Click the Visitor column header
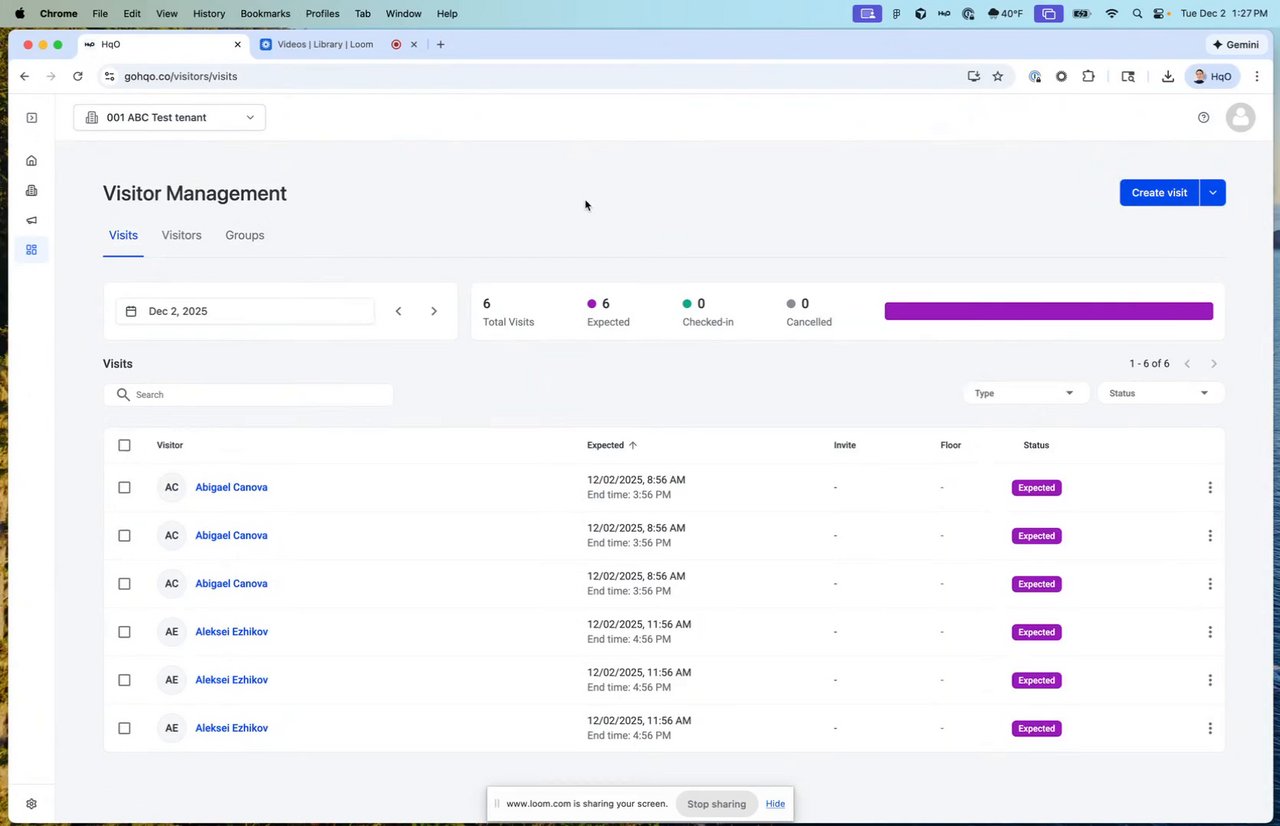Viewport: 1280px width, 826px height. (170, 445)
